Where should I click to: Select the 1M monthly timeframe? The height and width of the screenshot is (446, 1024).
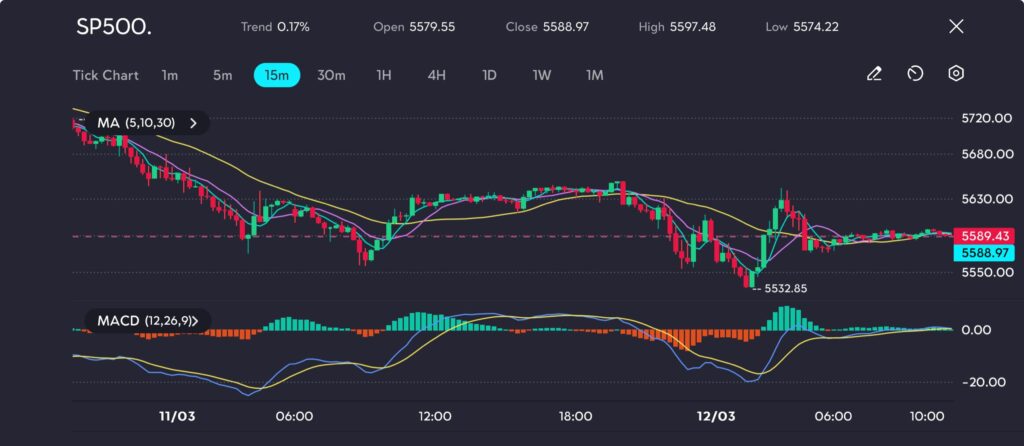click(x=595, y=75)
